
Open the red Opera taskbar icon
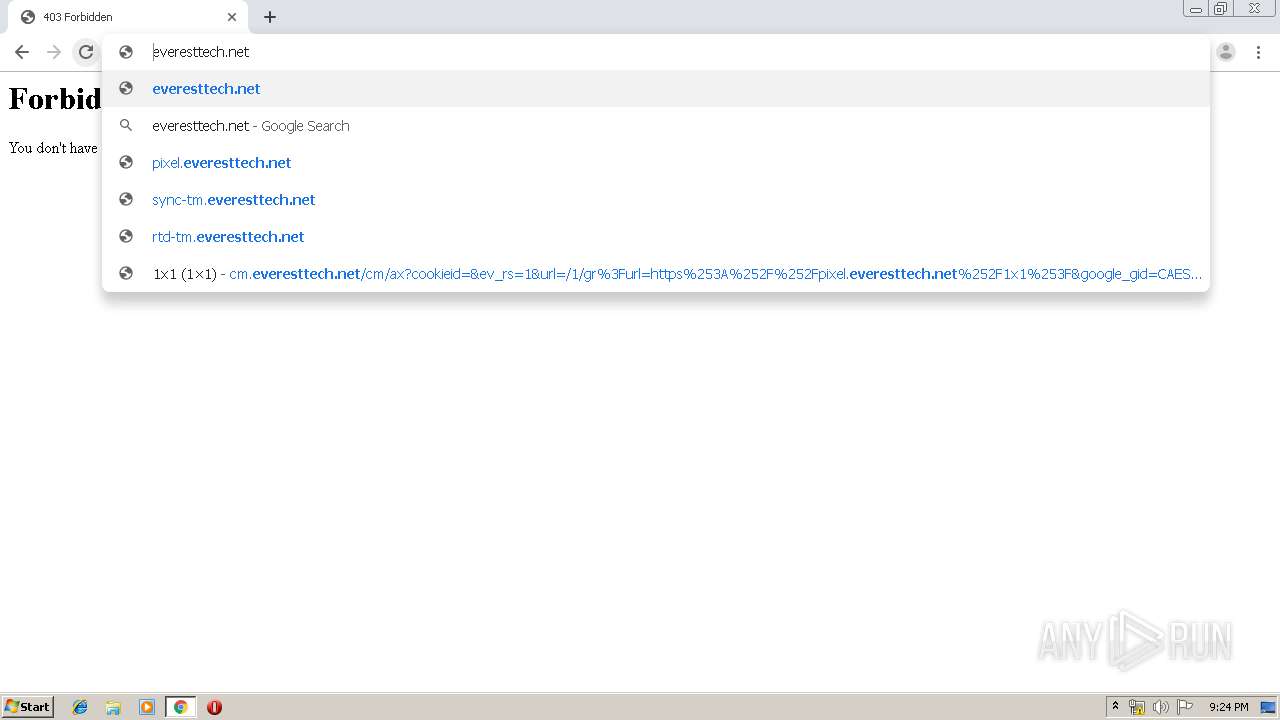[214, 707]
